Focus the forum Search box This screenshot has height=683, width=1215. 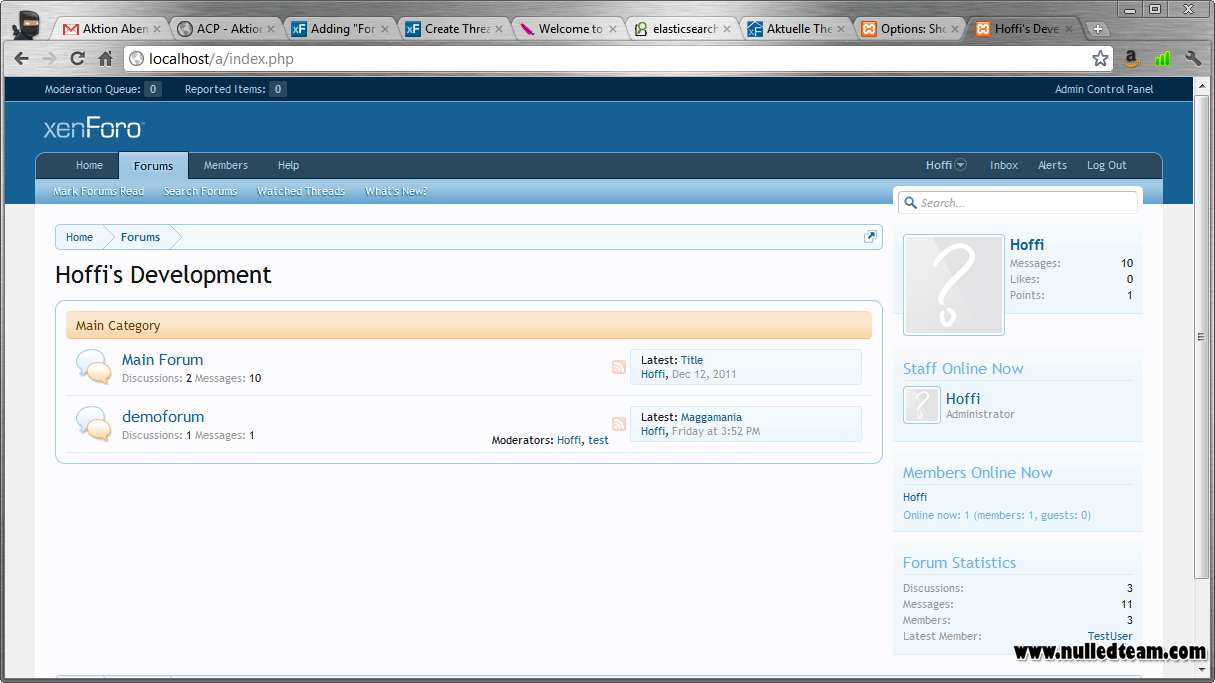1018,203
